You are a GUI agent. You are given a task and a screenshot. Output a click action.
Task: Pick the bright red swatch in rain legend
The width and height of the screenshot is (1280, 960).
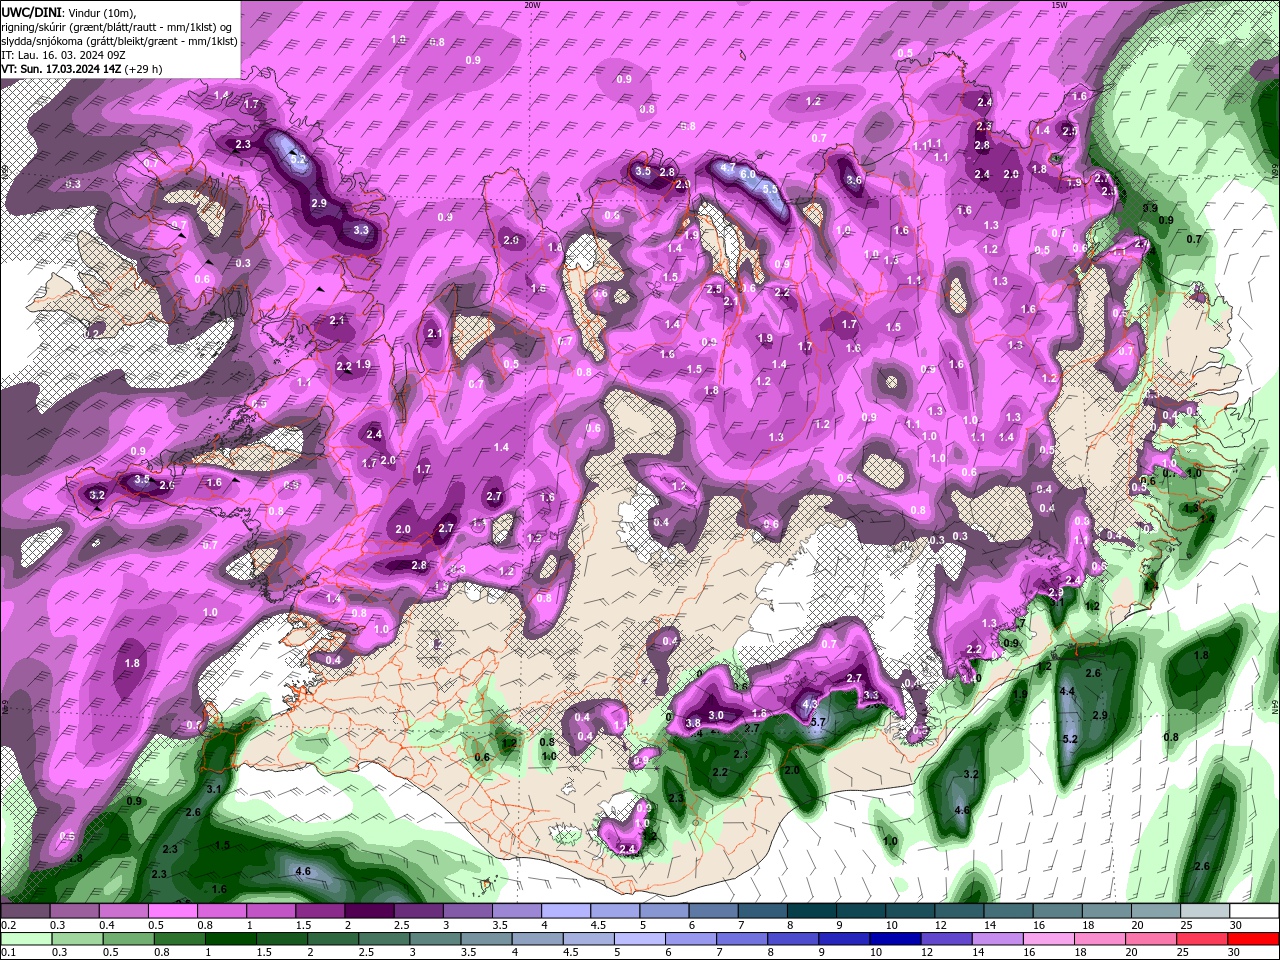pos(1254,939)
